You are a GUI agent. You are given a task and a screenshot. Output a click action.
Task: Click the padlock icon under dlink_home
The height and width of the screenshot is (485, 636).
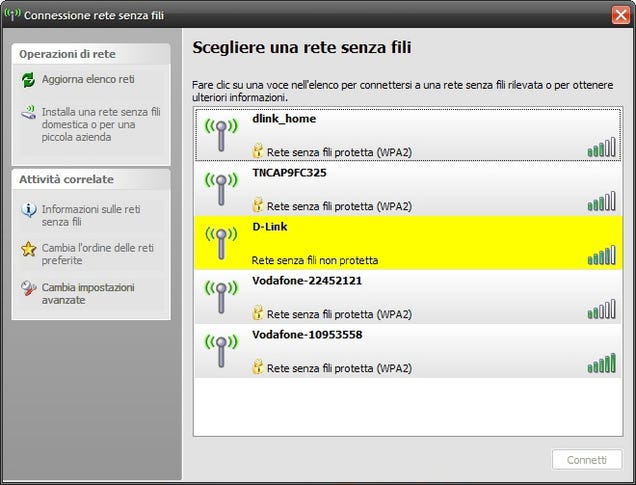tap(258, 151)
